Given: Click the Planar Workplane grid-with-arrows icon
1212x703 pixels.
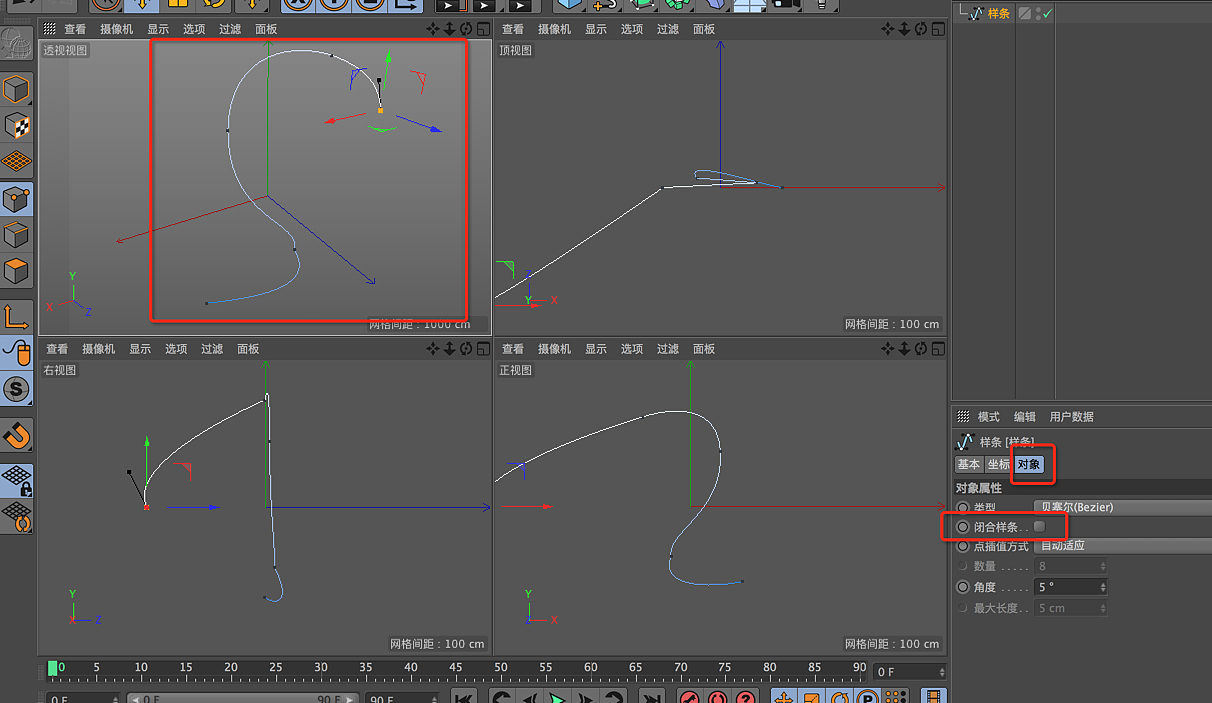Looking at the screenshot, I should pyautogui.click(x=17, y=515).
